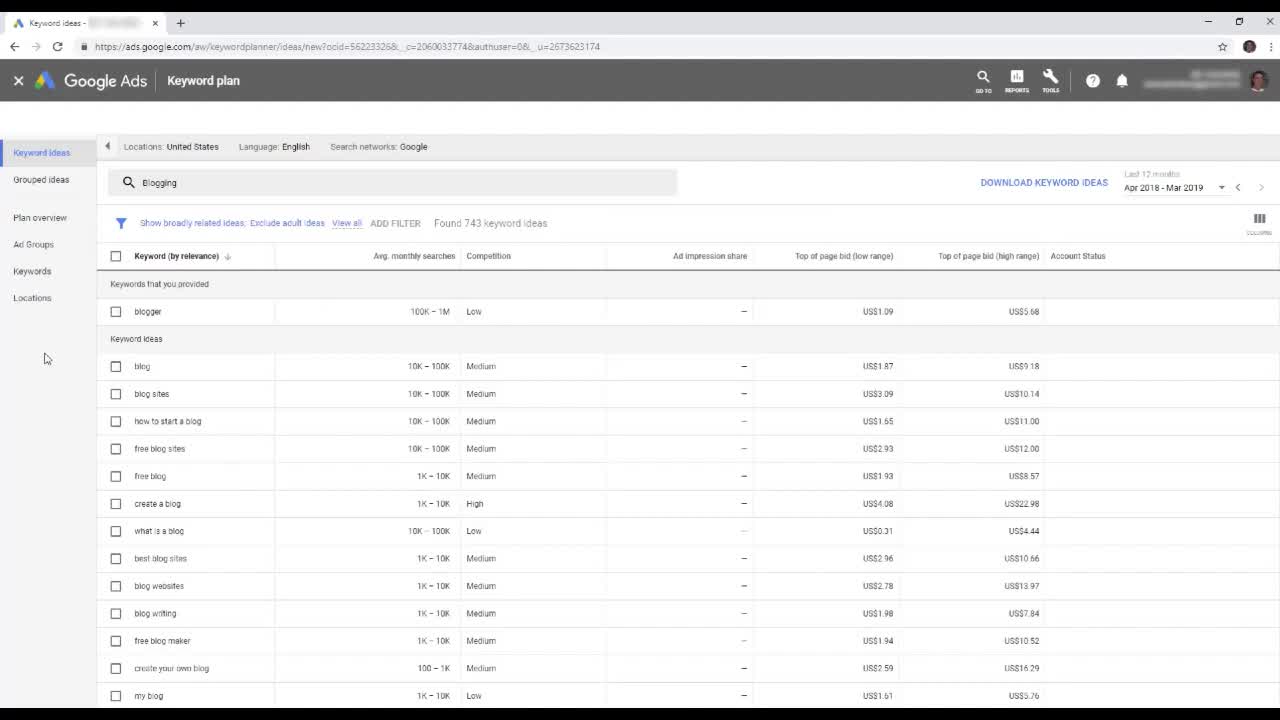Open a new browser tab
This screenshot has width=1280, height=720.
pos(180,23)
